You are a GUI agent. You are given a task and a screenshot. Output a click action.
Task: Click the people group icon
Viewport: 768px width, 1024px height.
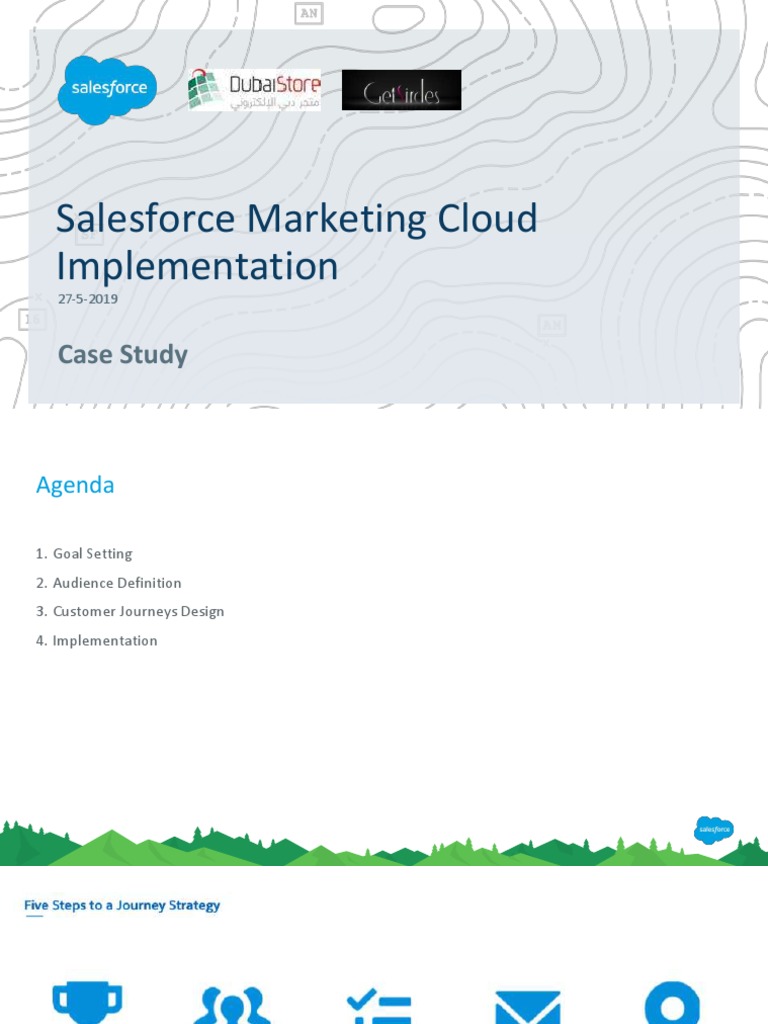click(x=232, y=1005)
